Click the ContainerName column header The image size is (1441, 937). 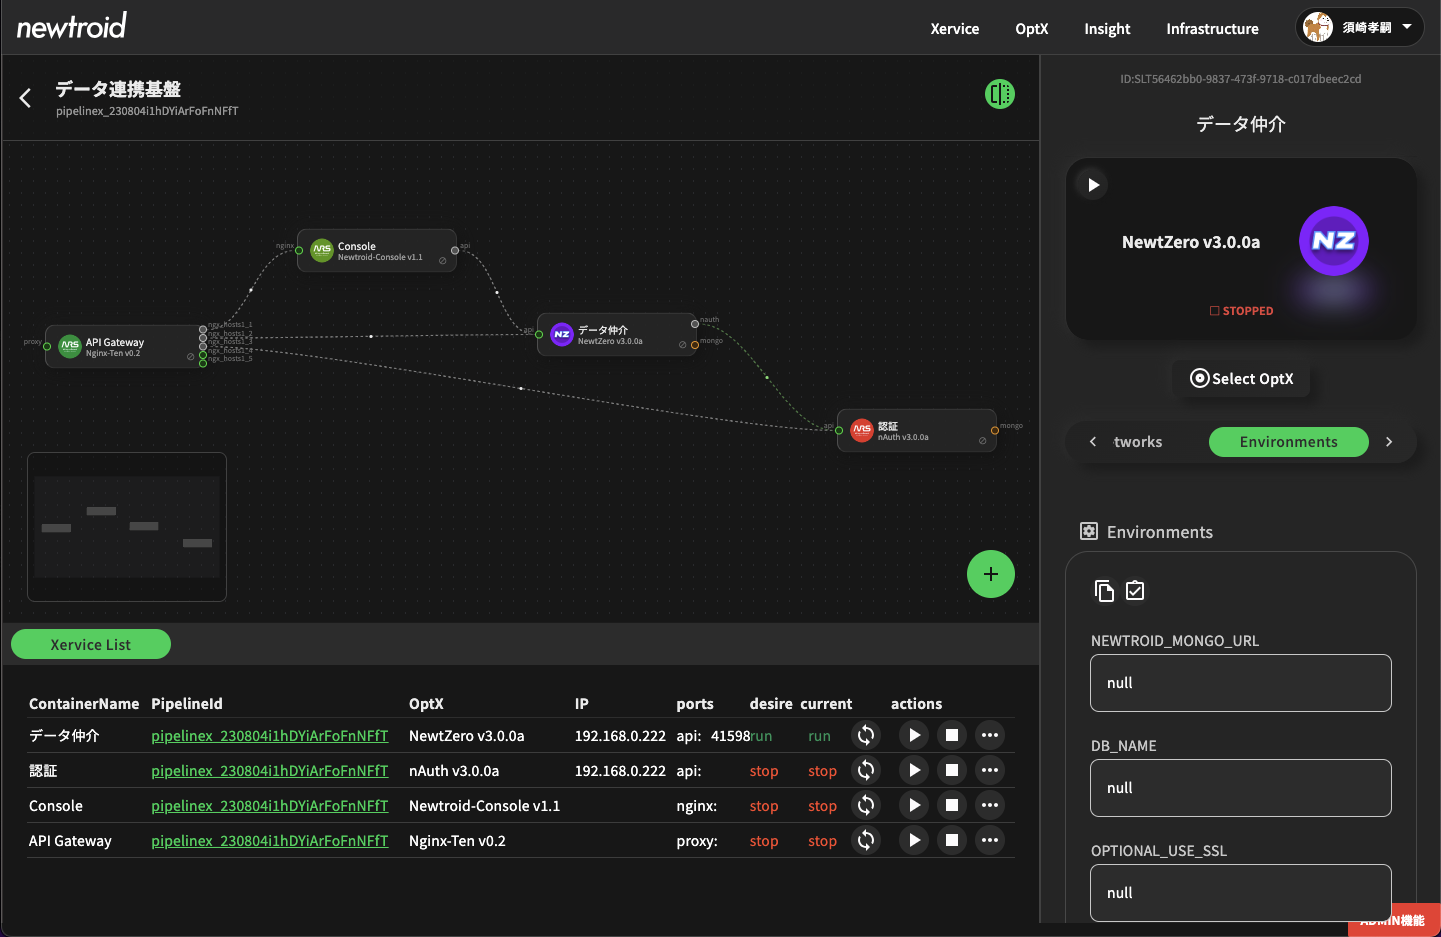pos(84,704)
